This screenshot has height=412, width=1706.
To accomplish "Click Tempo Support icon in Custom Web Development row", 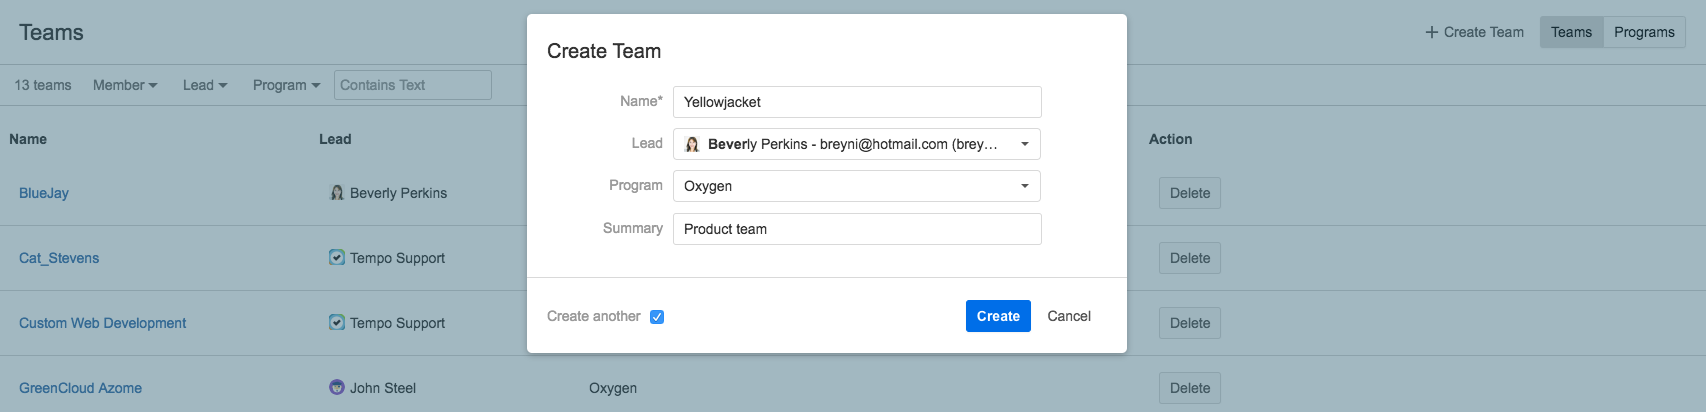I will pyautogui.click(x=337, y=323).
